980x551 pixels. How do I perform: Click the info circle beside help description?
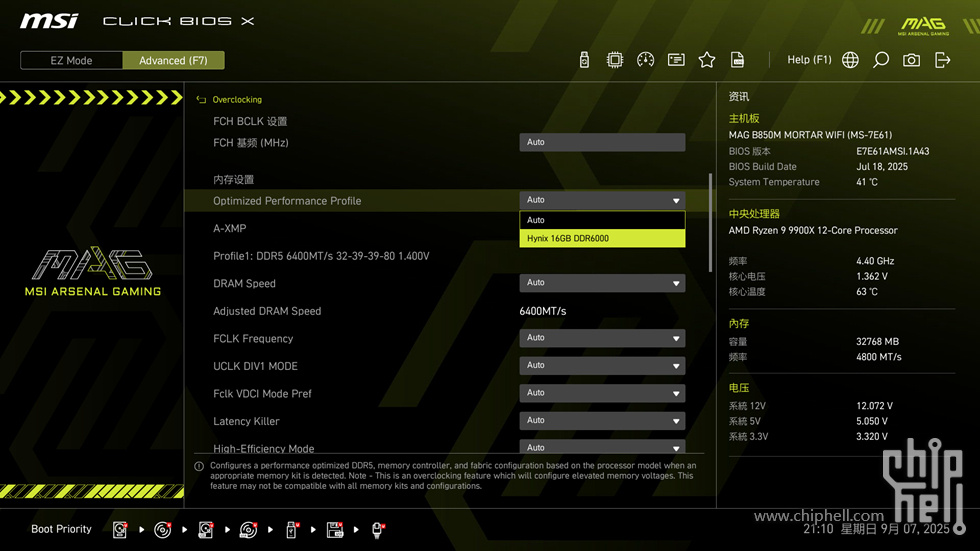(199, 466)
